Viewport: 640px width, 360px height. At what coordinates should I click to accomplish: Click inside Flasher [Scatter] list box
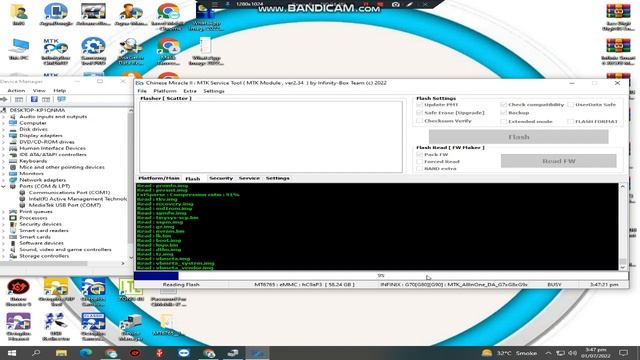point(271,137)
